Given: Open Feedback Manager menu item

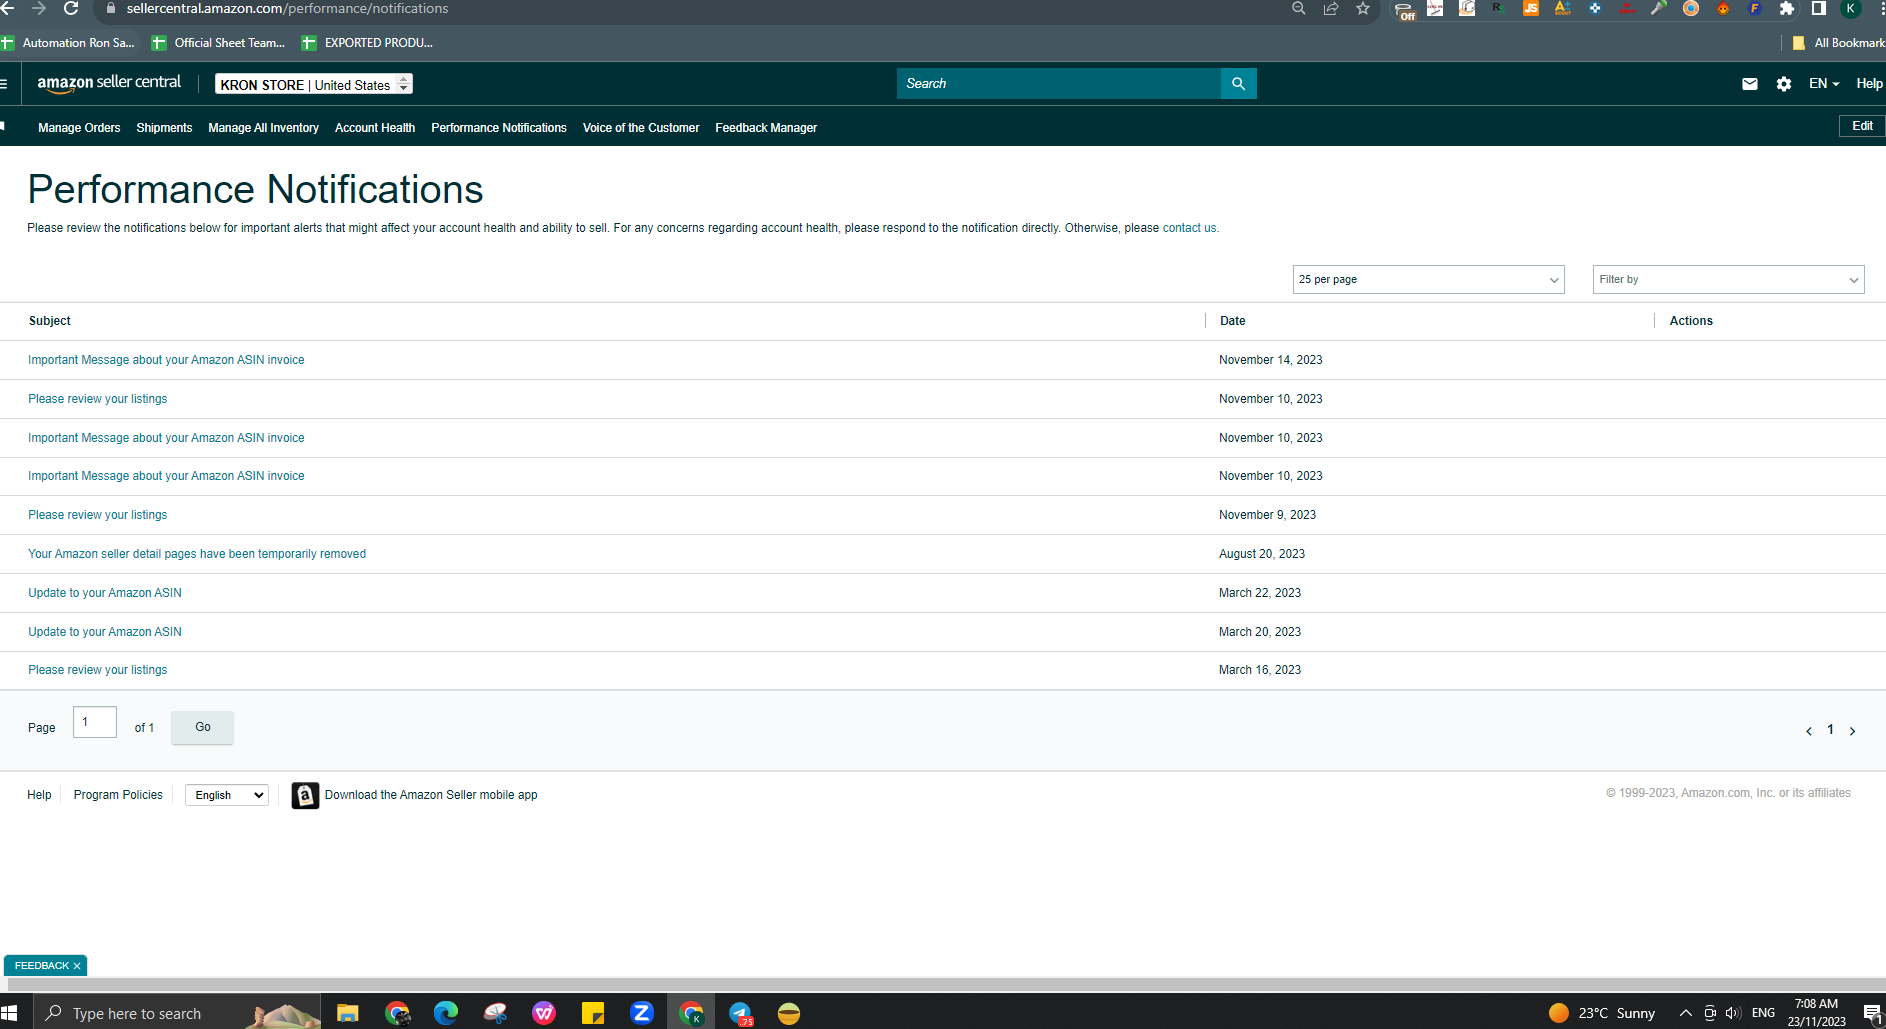Looking at the screenshot, I should 766,128.
